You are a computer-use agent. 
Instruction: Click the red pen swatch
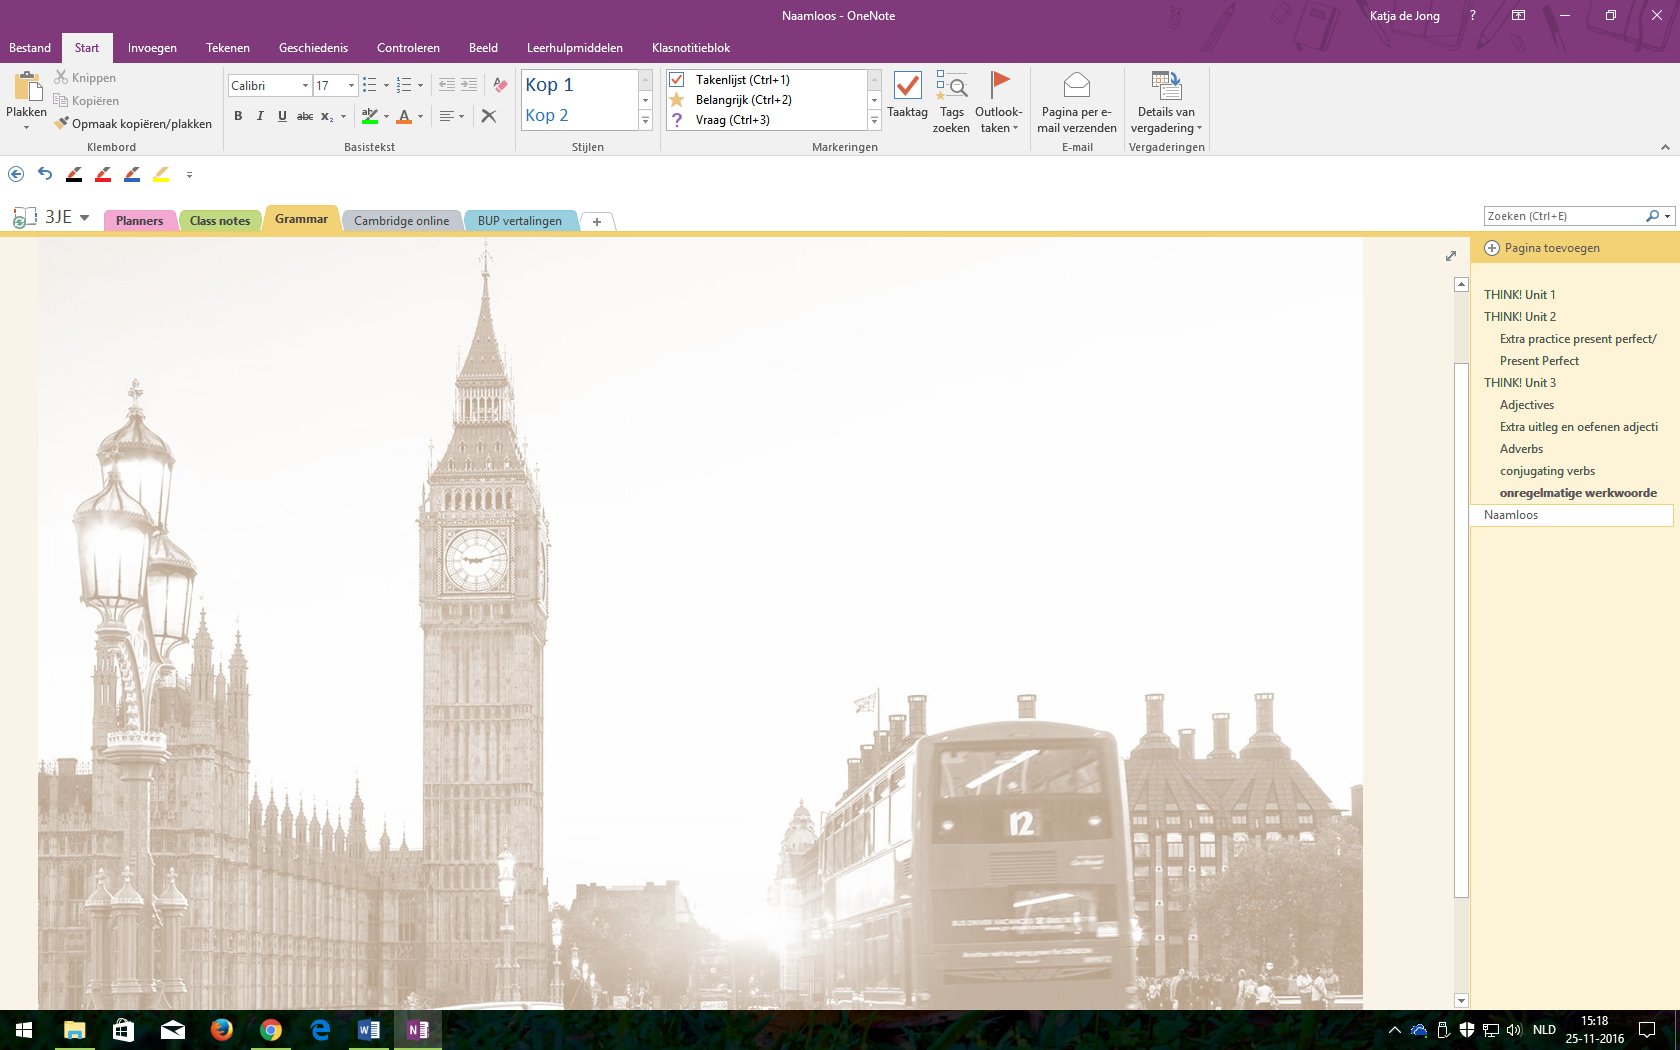point(103,175)
